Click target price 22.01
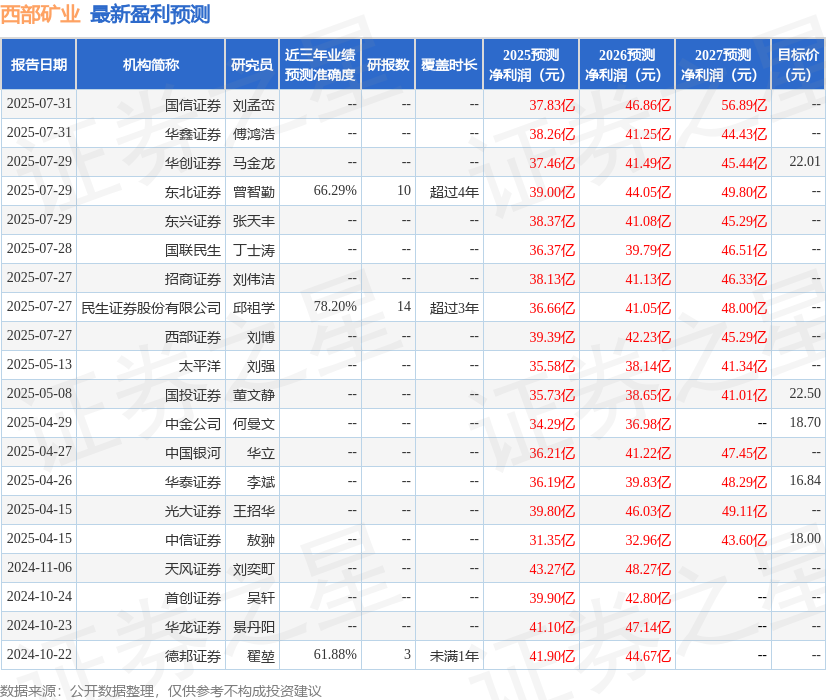The image size is (826, 700). tap(805, 162)
